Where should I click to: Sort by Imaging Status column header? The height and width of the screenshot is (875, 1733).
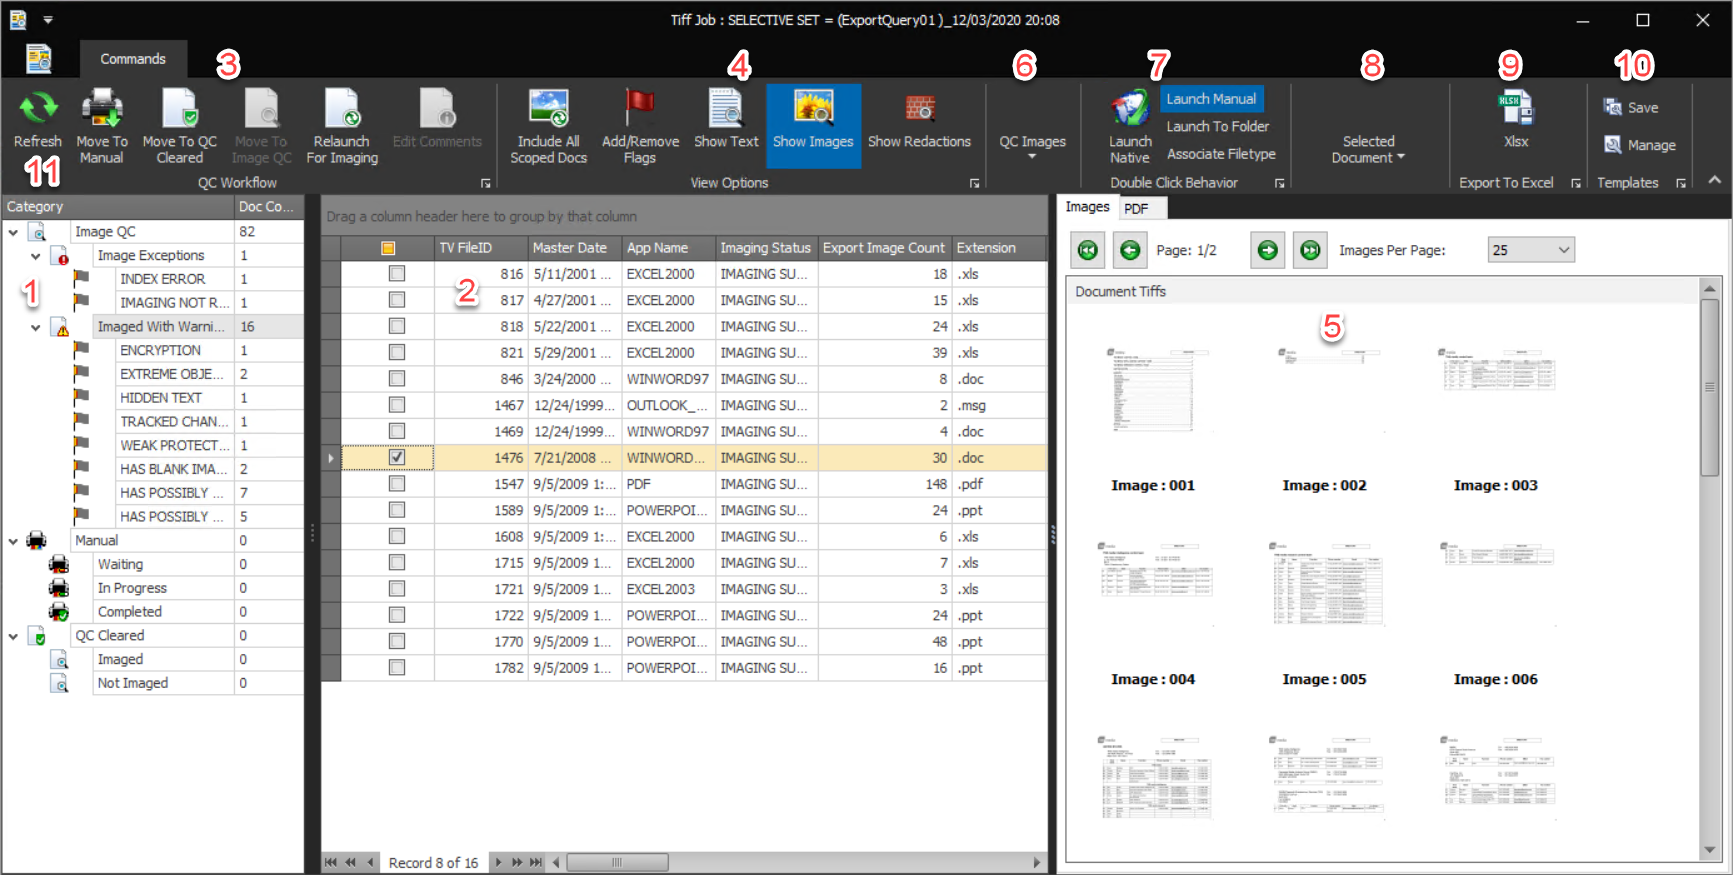tap(766, 248)
